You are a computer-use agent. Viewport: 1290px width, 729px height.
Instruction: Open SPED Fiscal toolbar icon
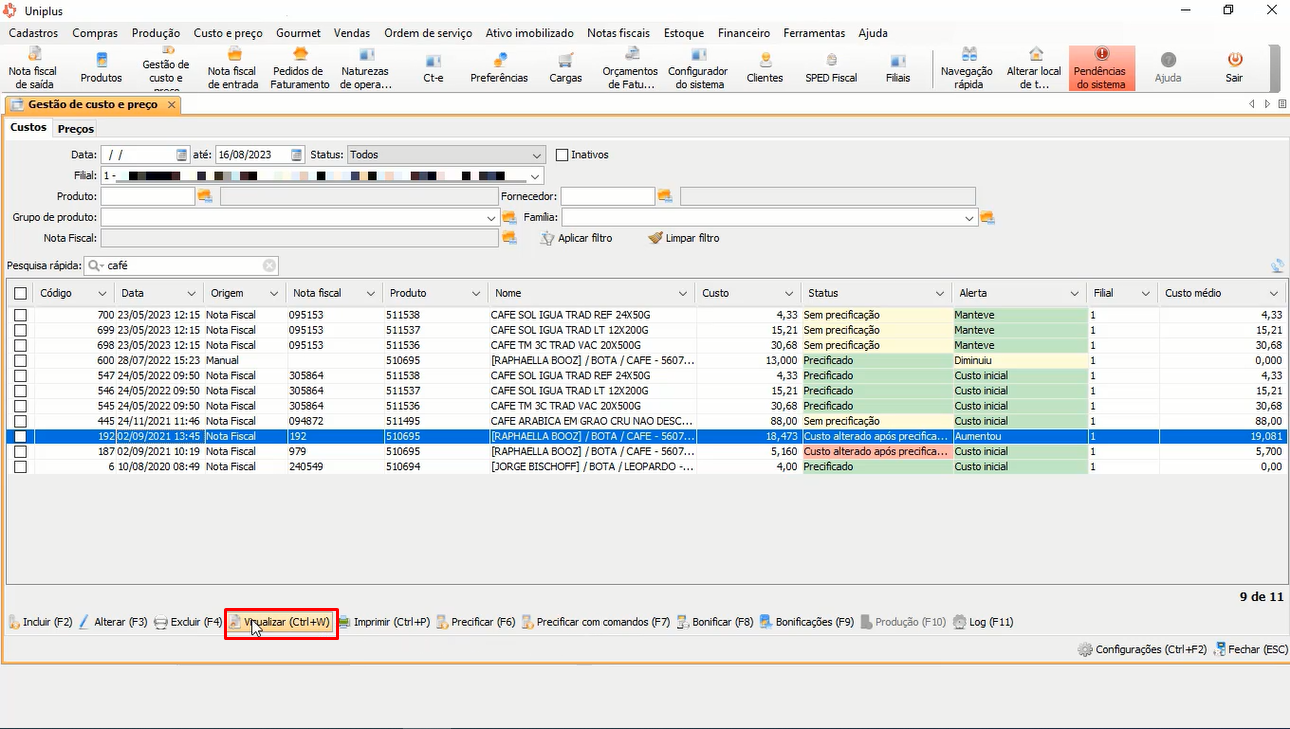click(831, 68)
